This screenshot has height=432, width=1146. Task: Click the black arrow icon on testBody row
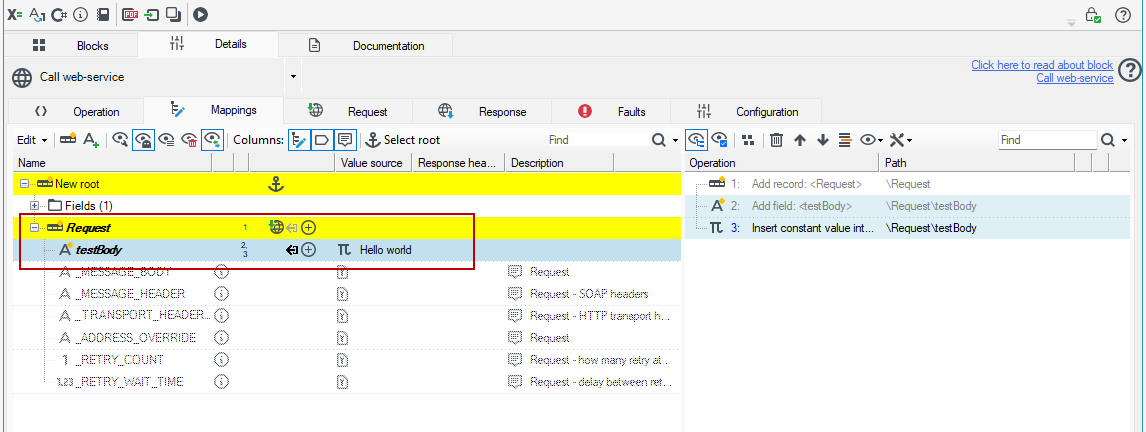pyautogui.click(x=292, y=250)
